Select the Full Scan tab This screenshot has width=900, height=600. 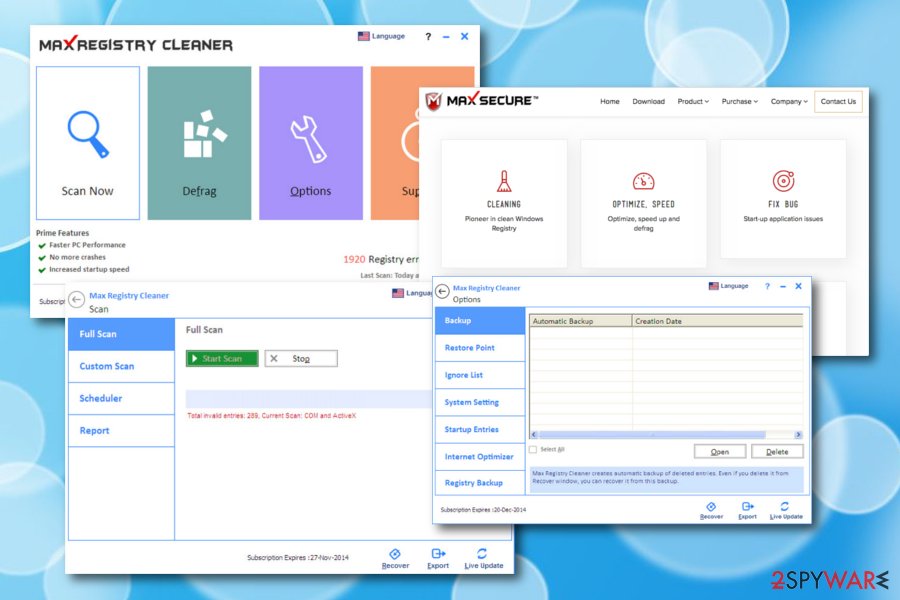click(121, 334)
